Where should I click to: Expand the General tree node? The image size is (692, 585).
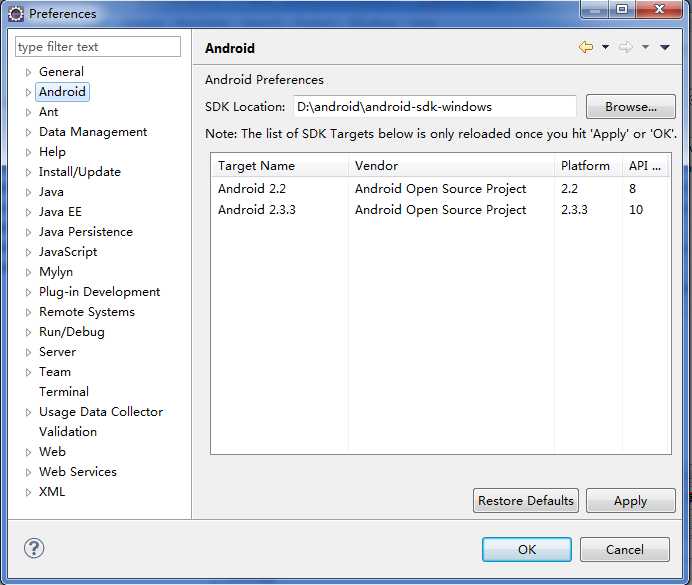click(28, 72)
